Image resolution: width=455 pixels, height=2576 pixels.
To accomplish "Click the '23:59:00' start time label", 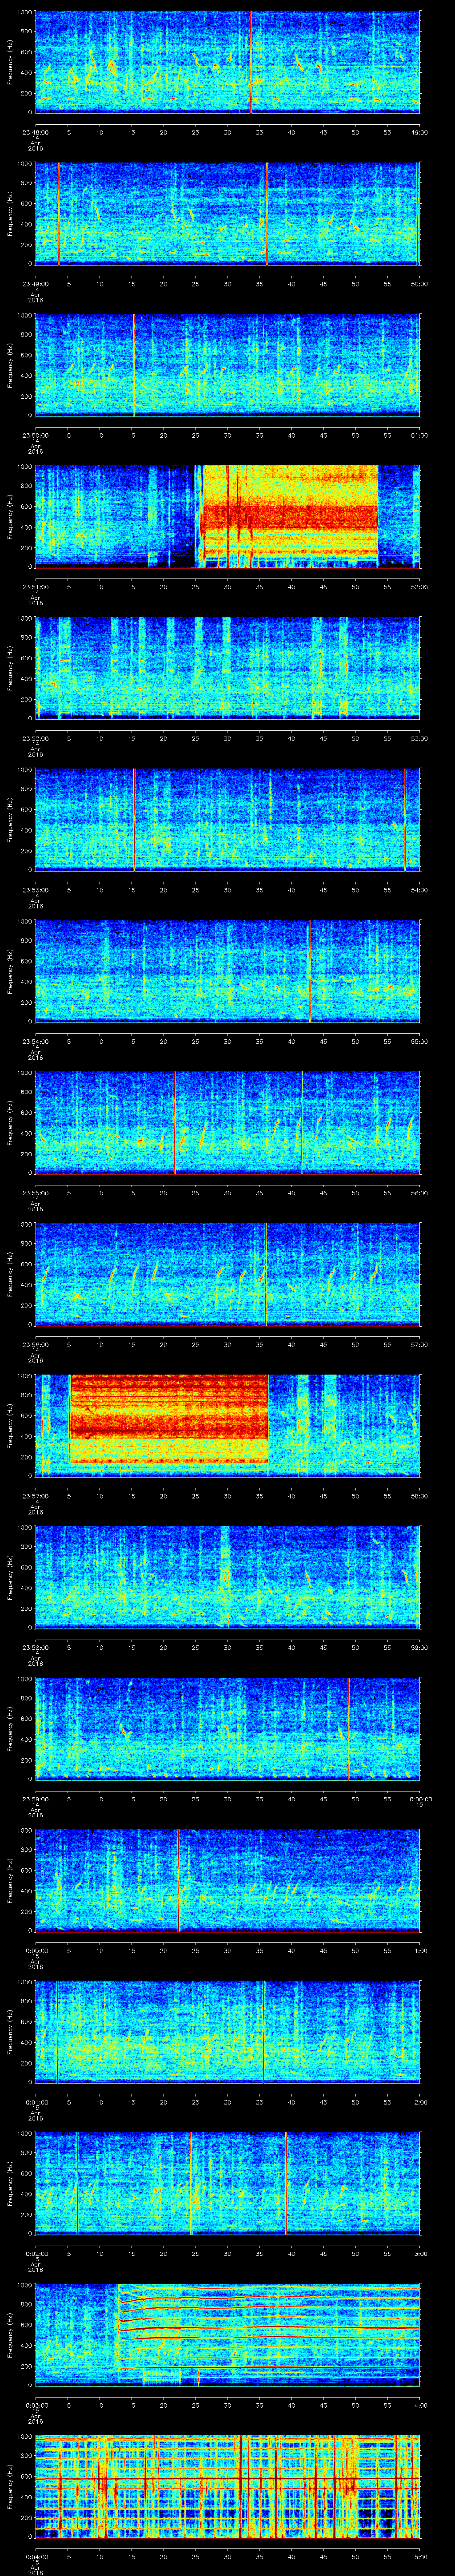I will 36,1799.
